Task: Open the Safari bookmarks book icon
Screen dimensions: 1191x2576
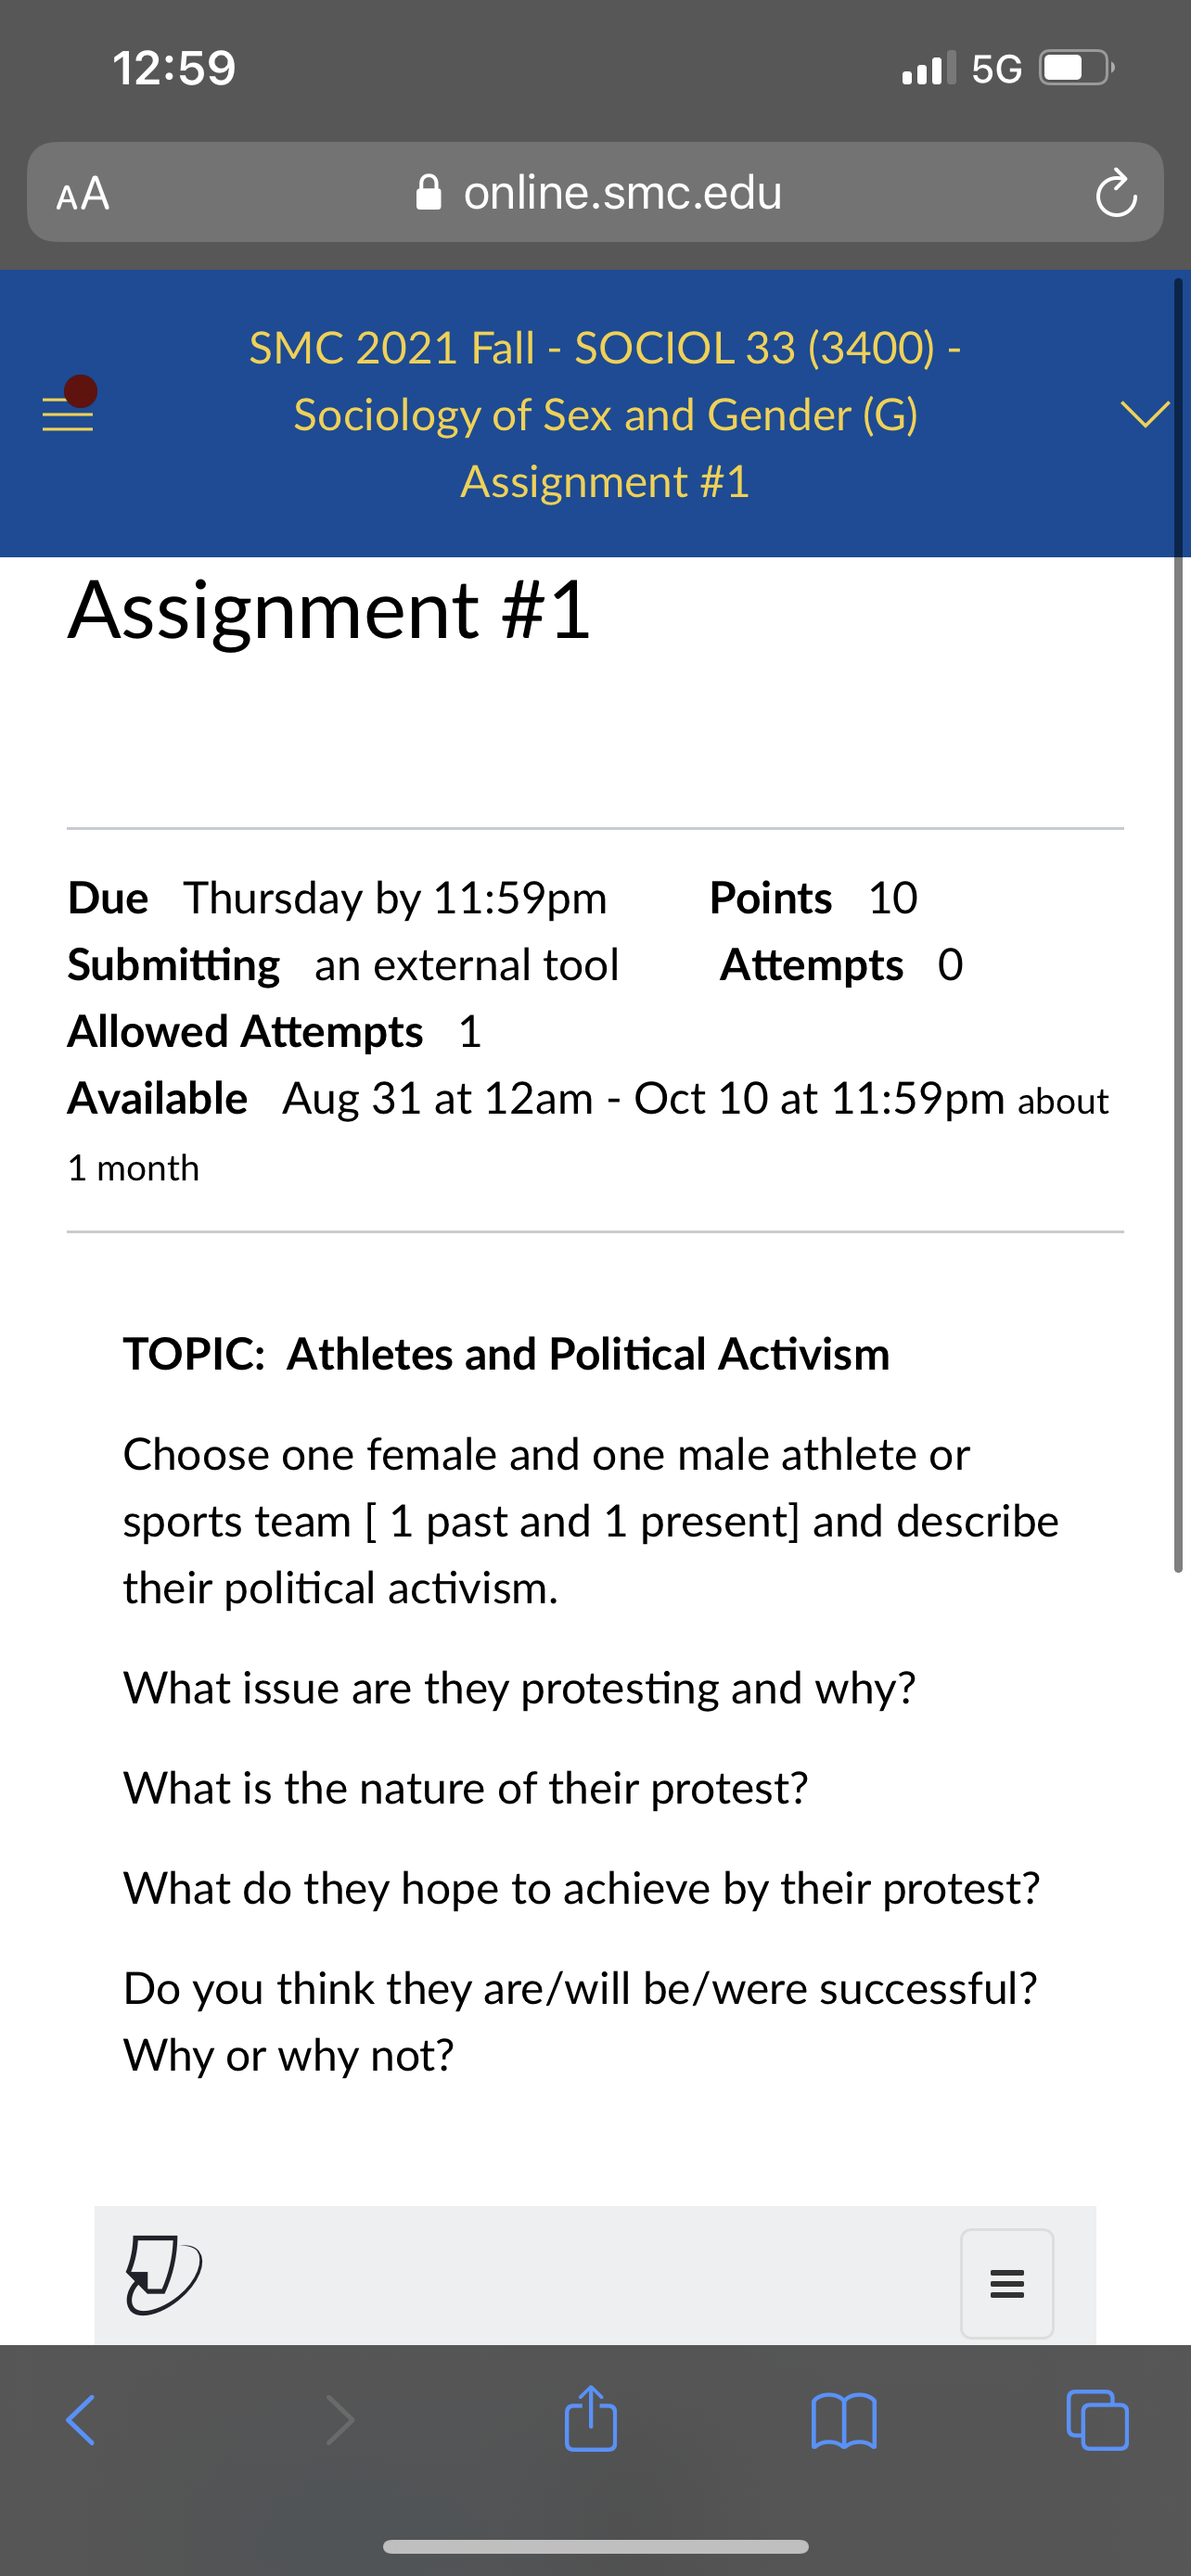Action: click(845, 2421)
